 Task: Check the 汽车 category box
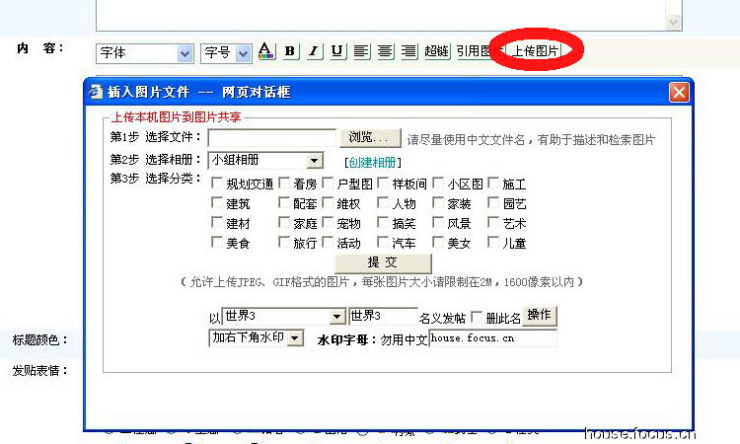[383, 242]
